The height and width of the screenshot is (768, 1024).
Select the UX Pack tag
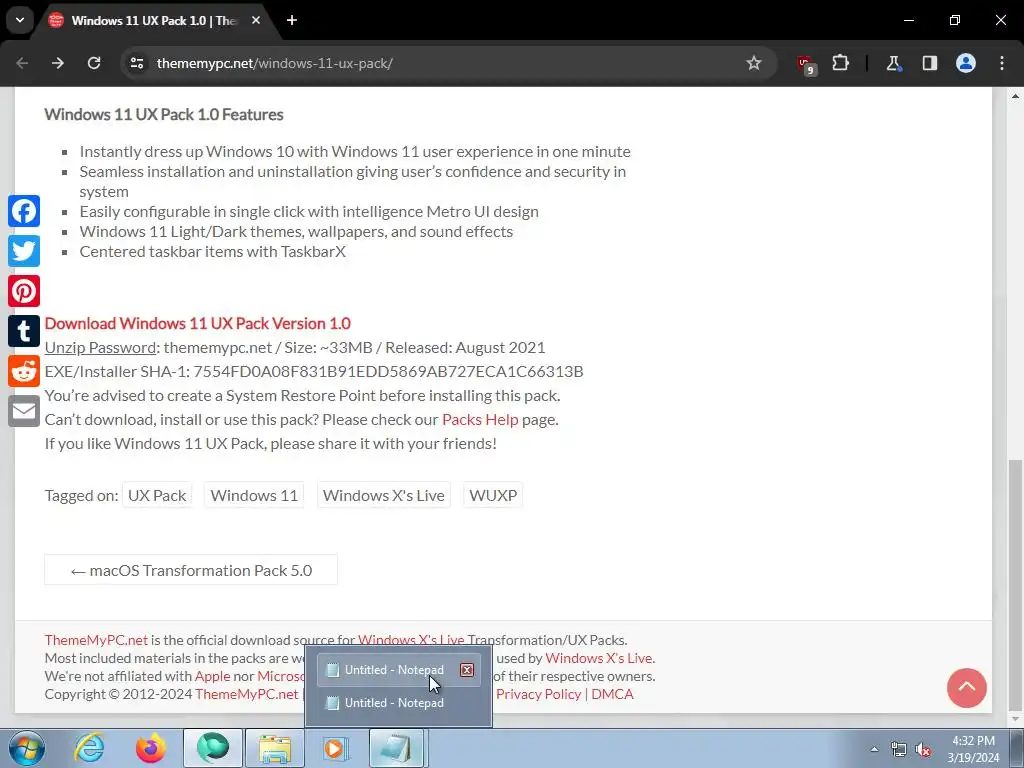157,495
